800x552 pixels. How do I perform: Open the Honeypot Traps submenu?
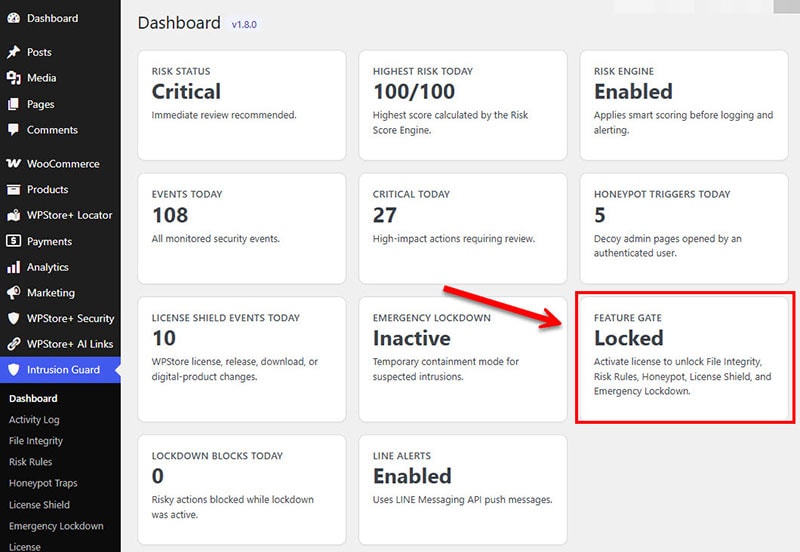pos(43,483)
